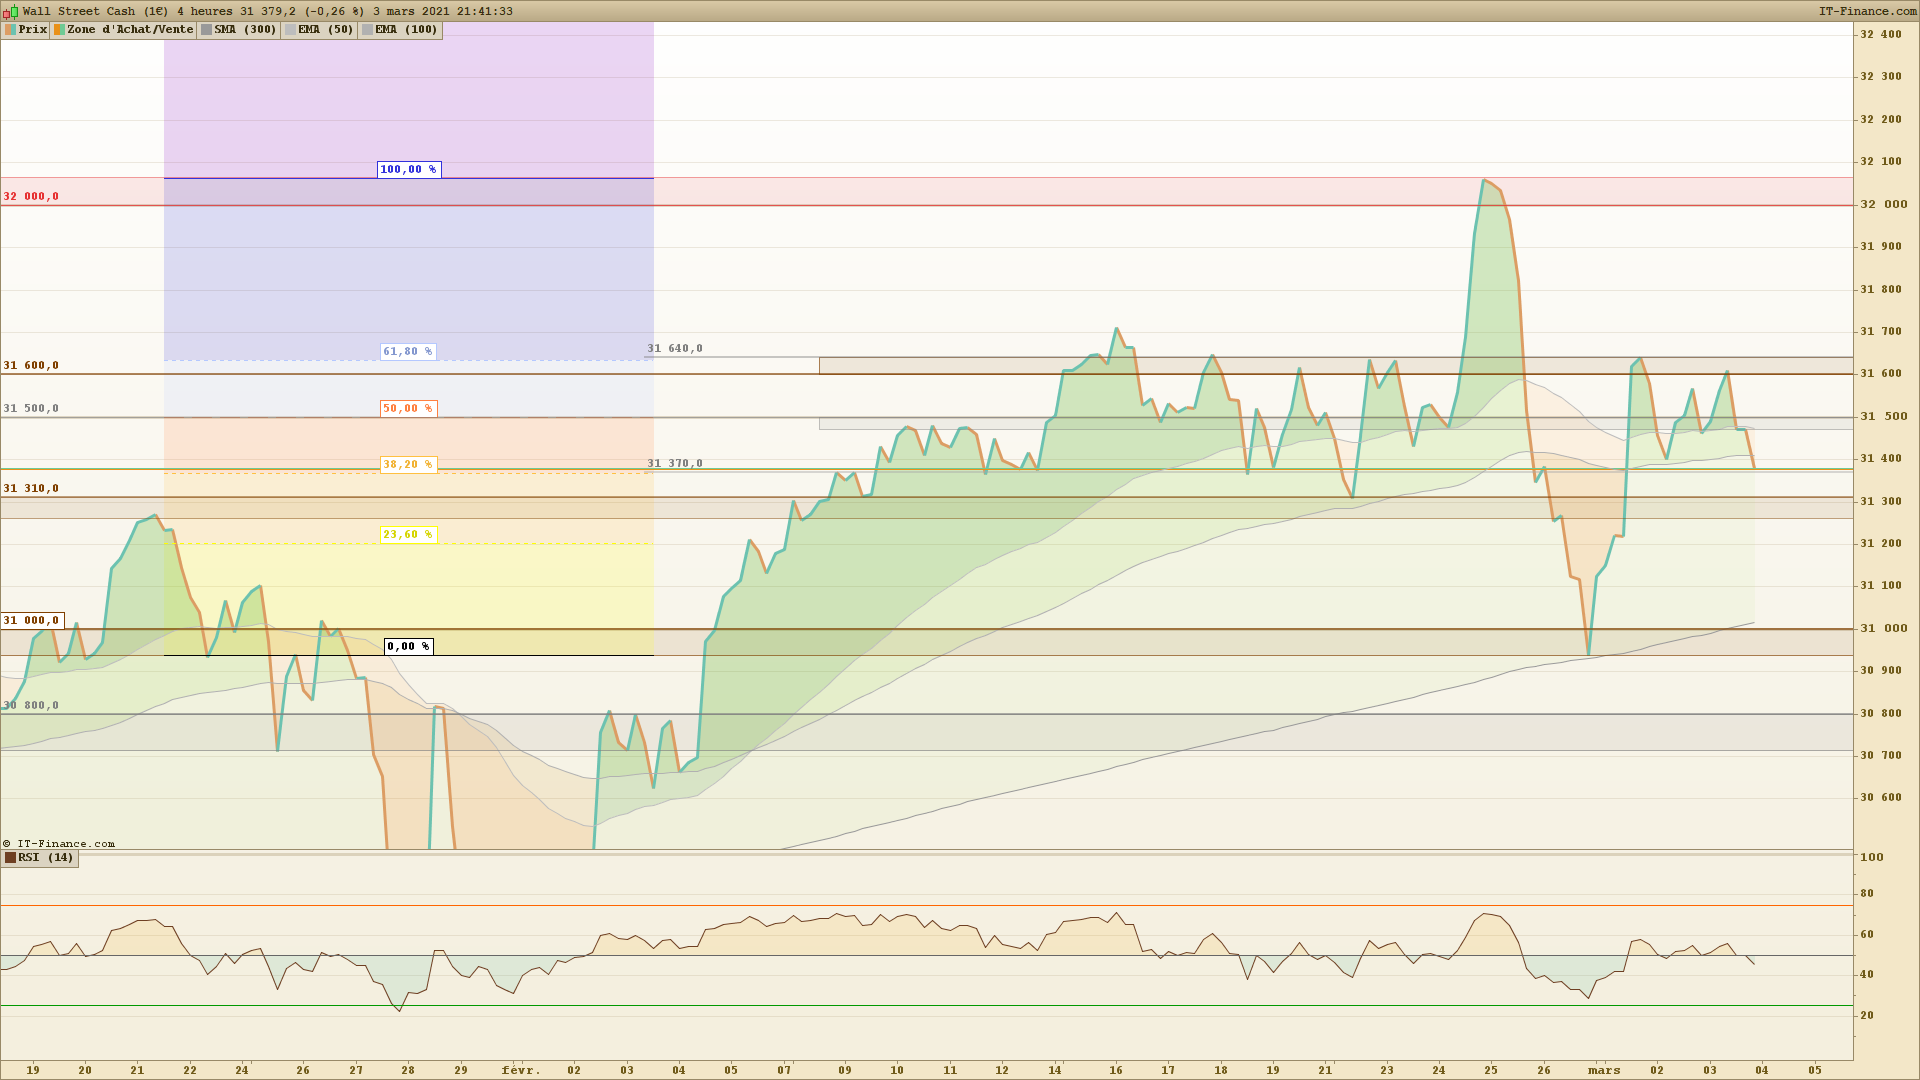
Task: Click the Prix indicator color swatch
Action: click(10, 30)
